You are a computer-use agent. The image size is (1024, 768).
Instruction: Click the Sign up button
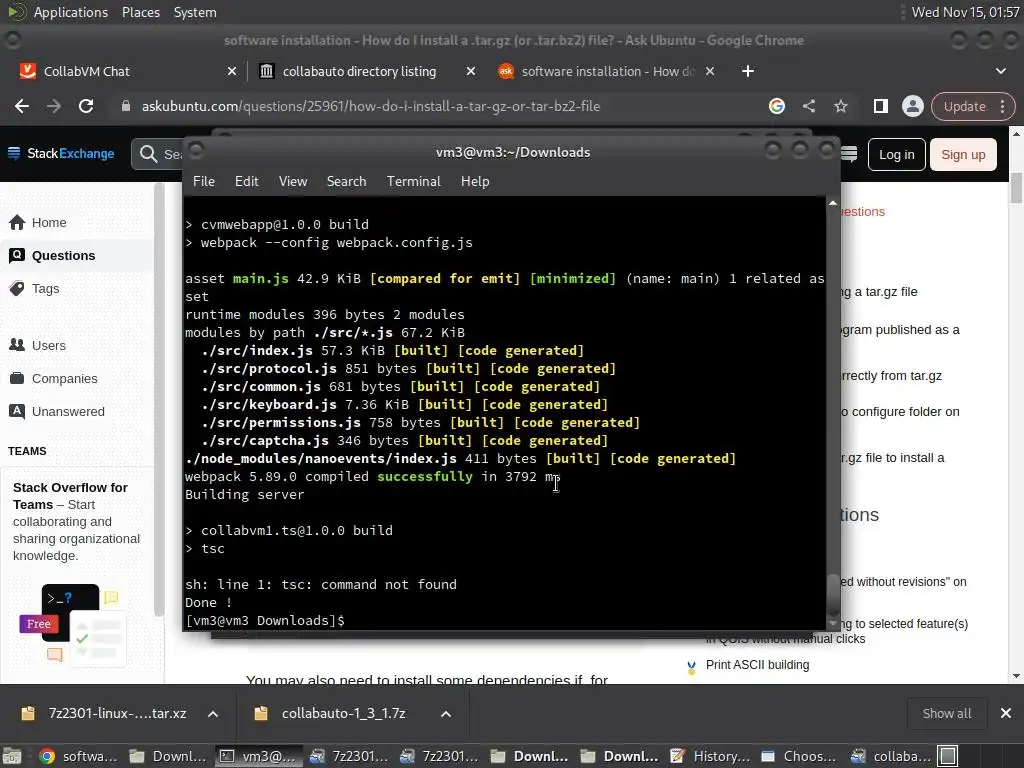click(963, 155)
